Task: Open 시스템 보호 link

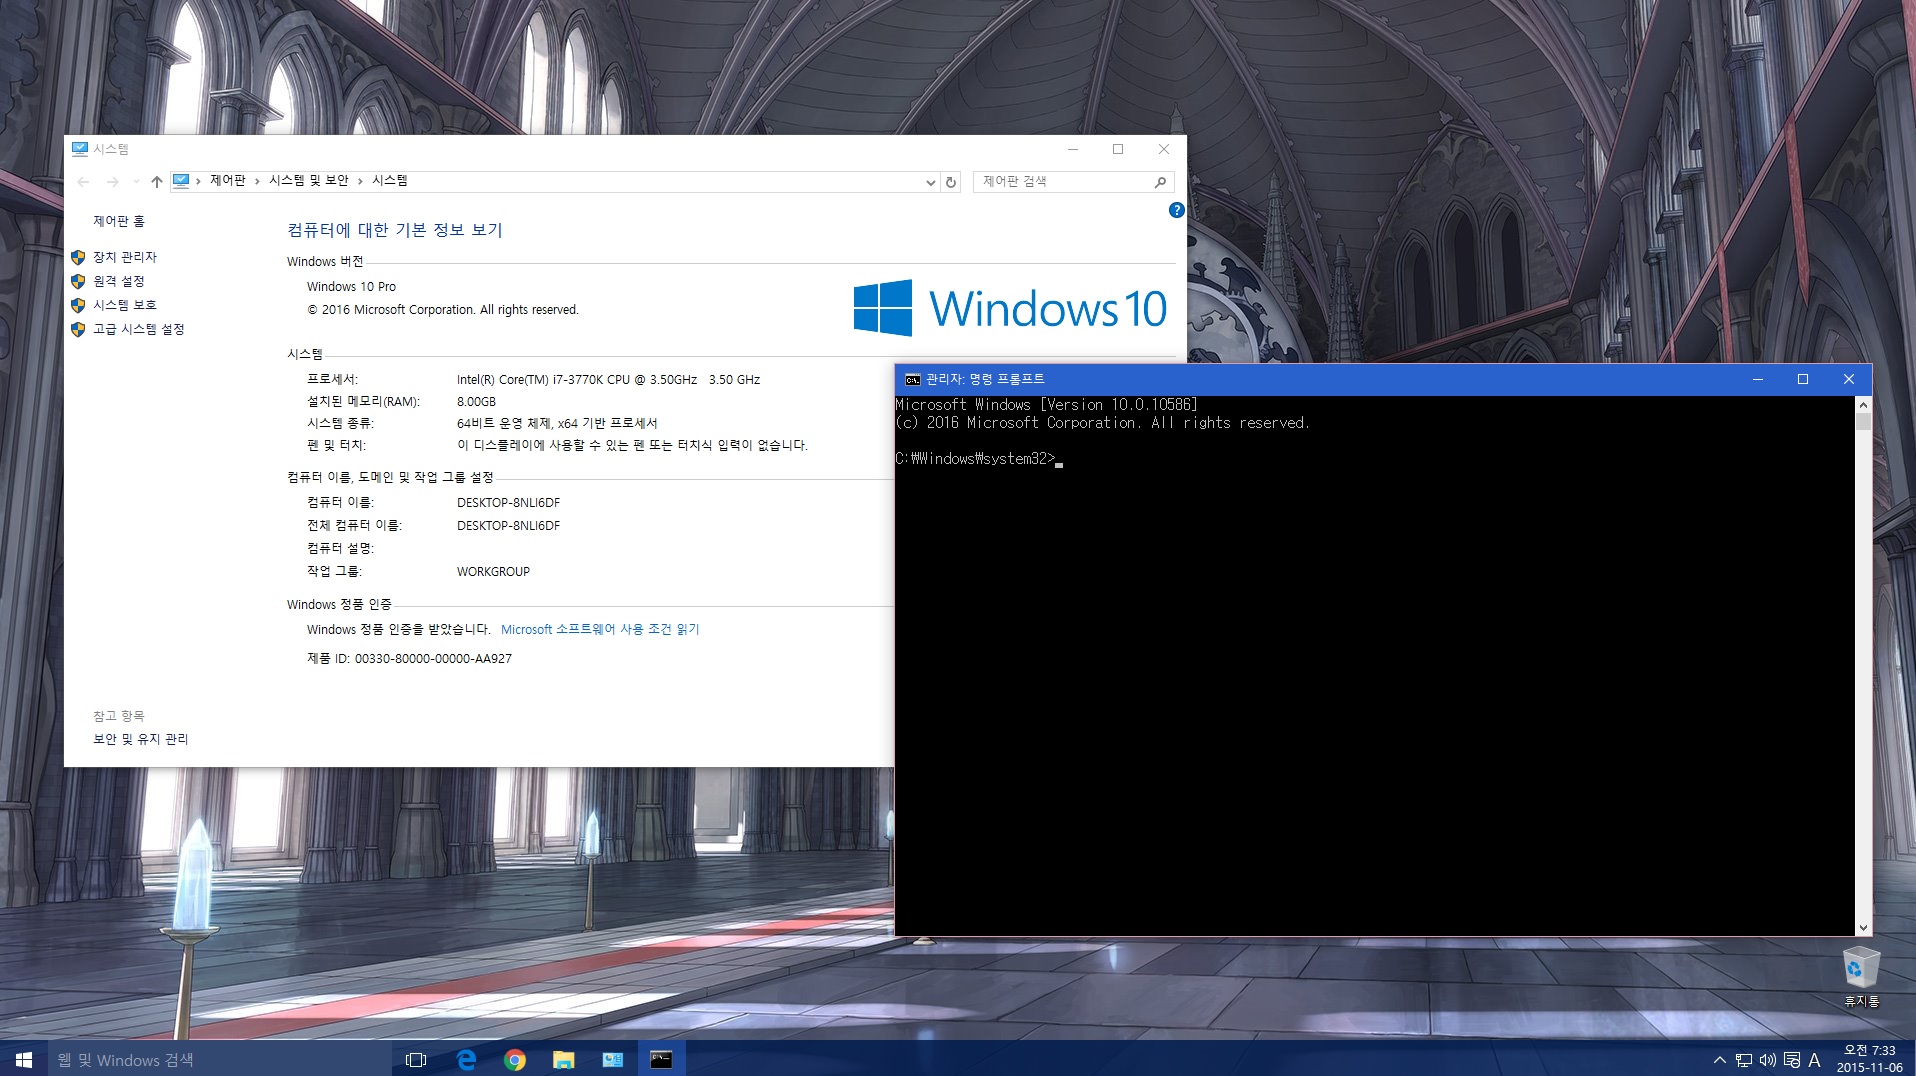Action: coord(125,305)
